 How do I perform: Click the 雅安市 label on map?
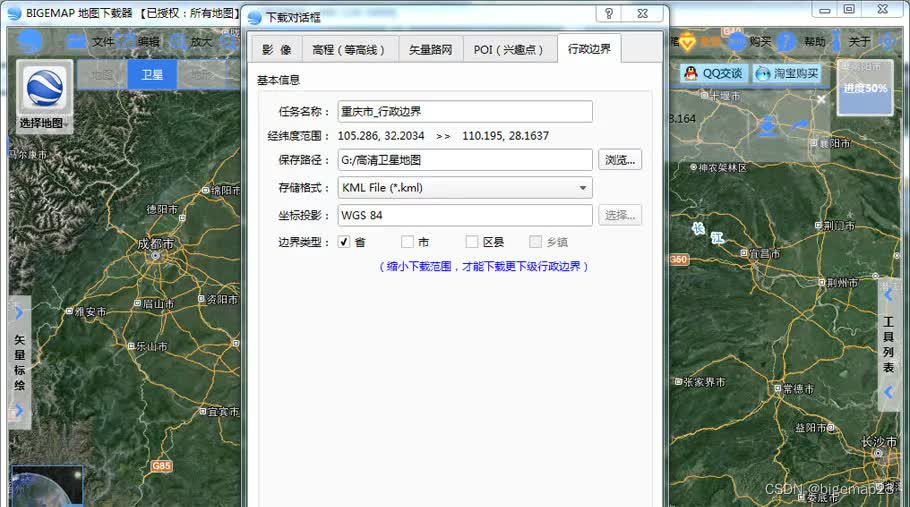(x=91, y=312)
